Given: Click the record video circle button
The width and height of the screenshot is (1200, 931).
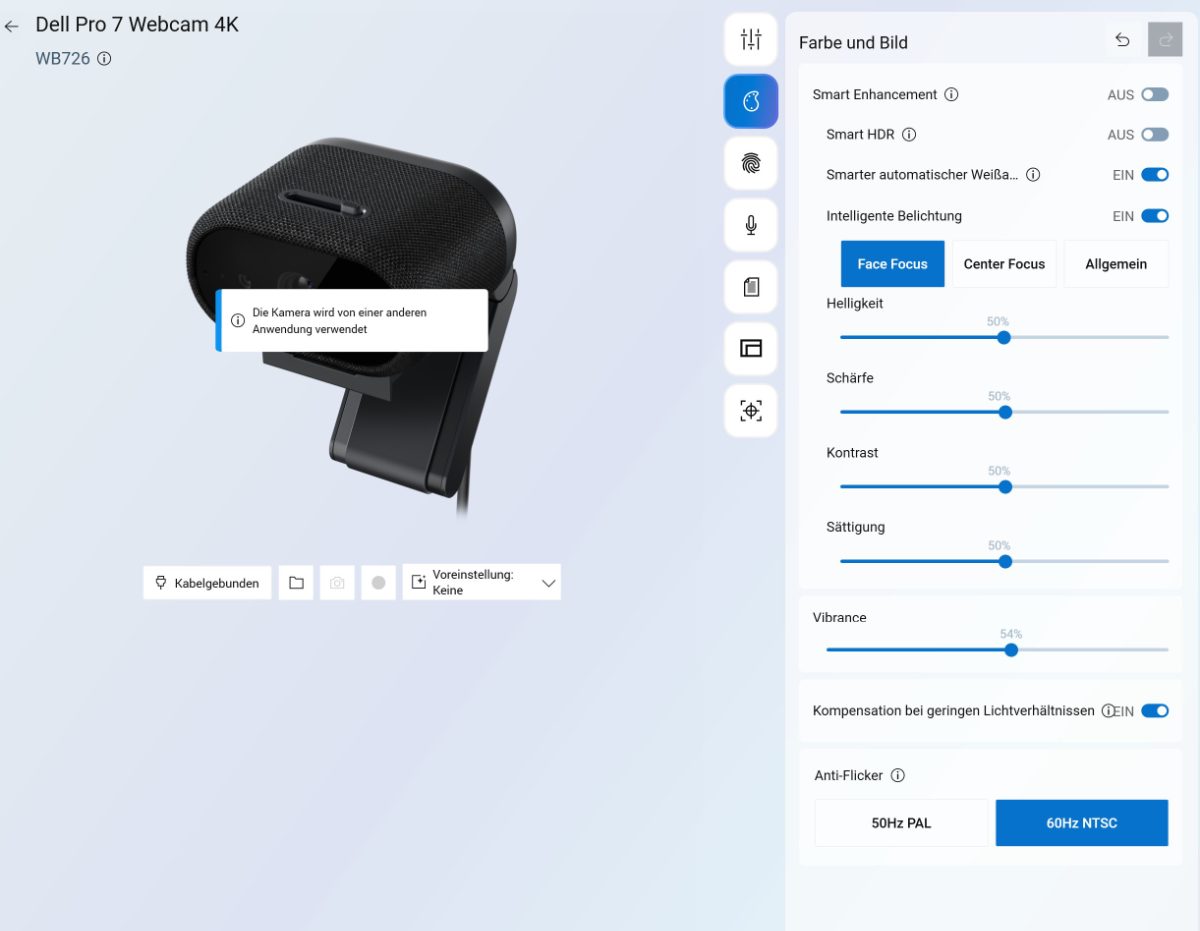Looking at the screenshot, I should point(378,582).
